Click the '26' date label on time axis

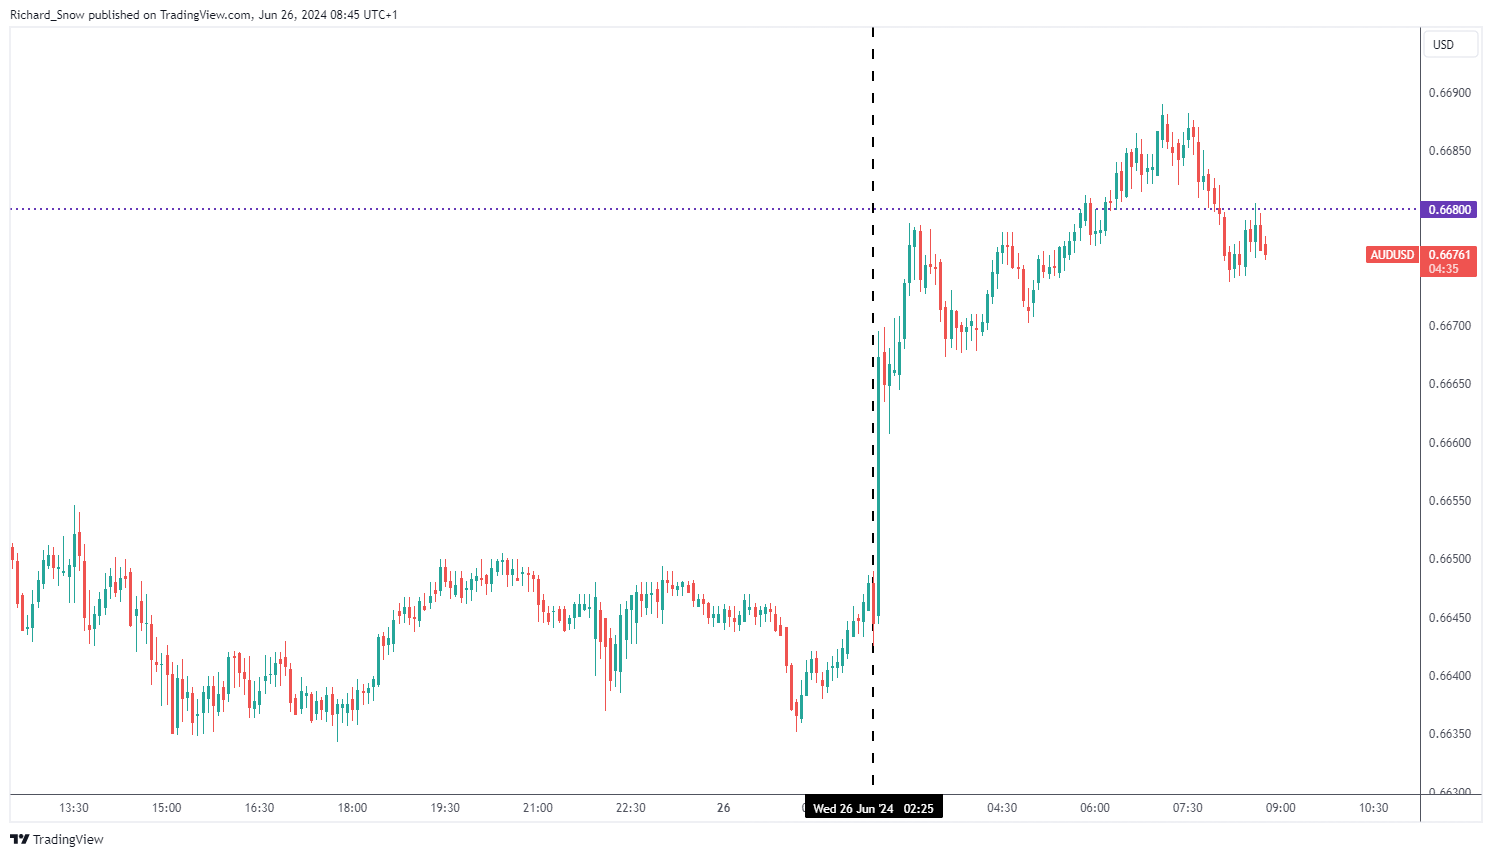pos(724,808)
